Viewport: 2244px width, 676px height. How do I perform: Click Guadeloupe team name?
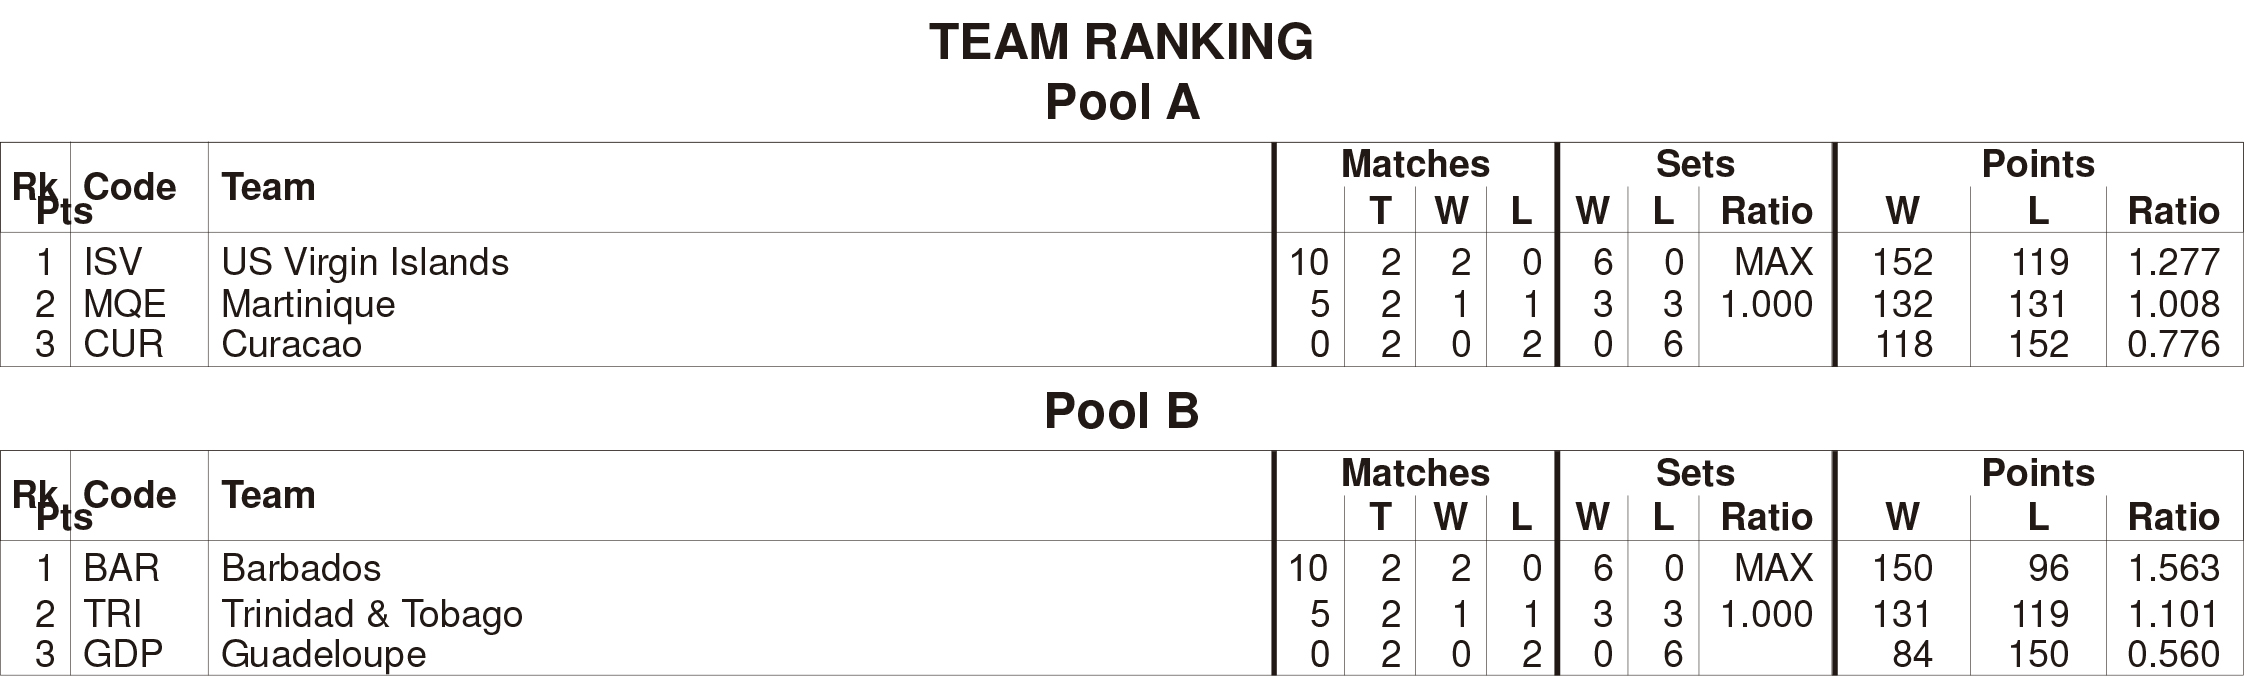click(324, 654)
